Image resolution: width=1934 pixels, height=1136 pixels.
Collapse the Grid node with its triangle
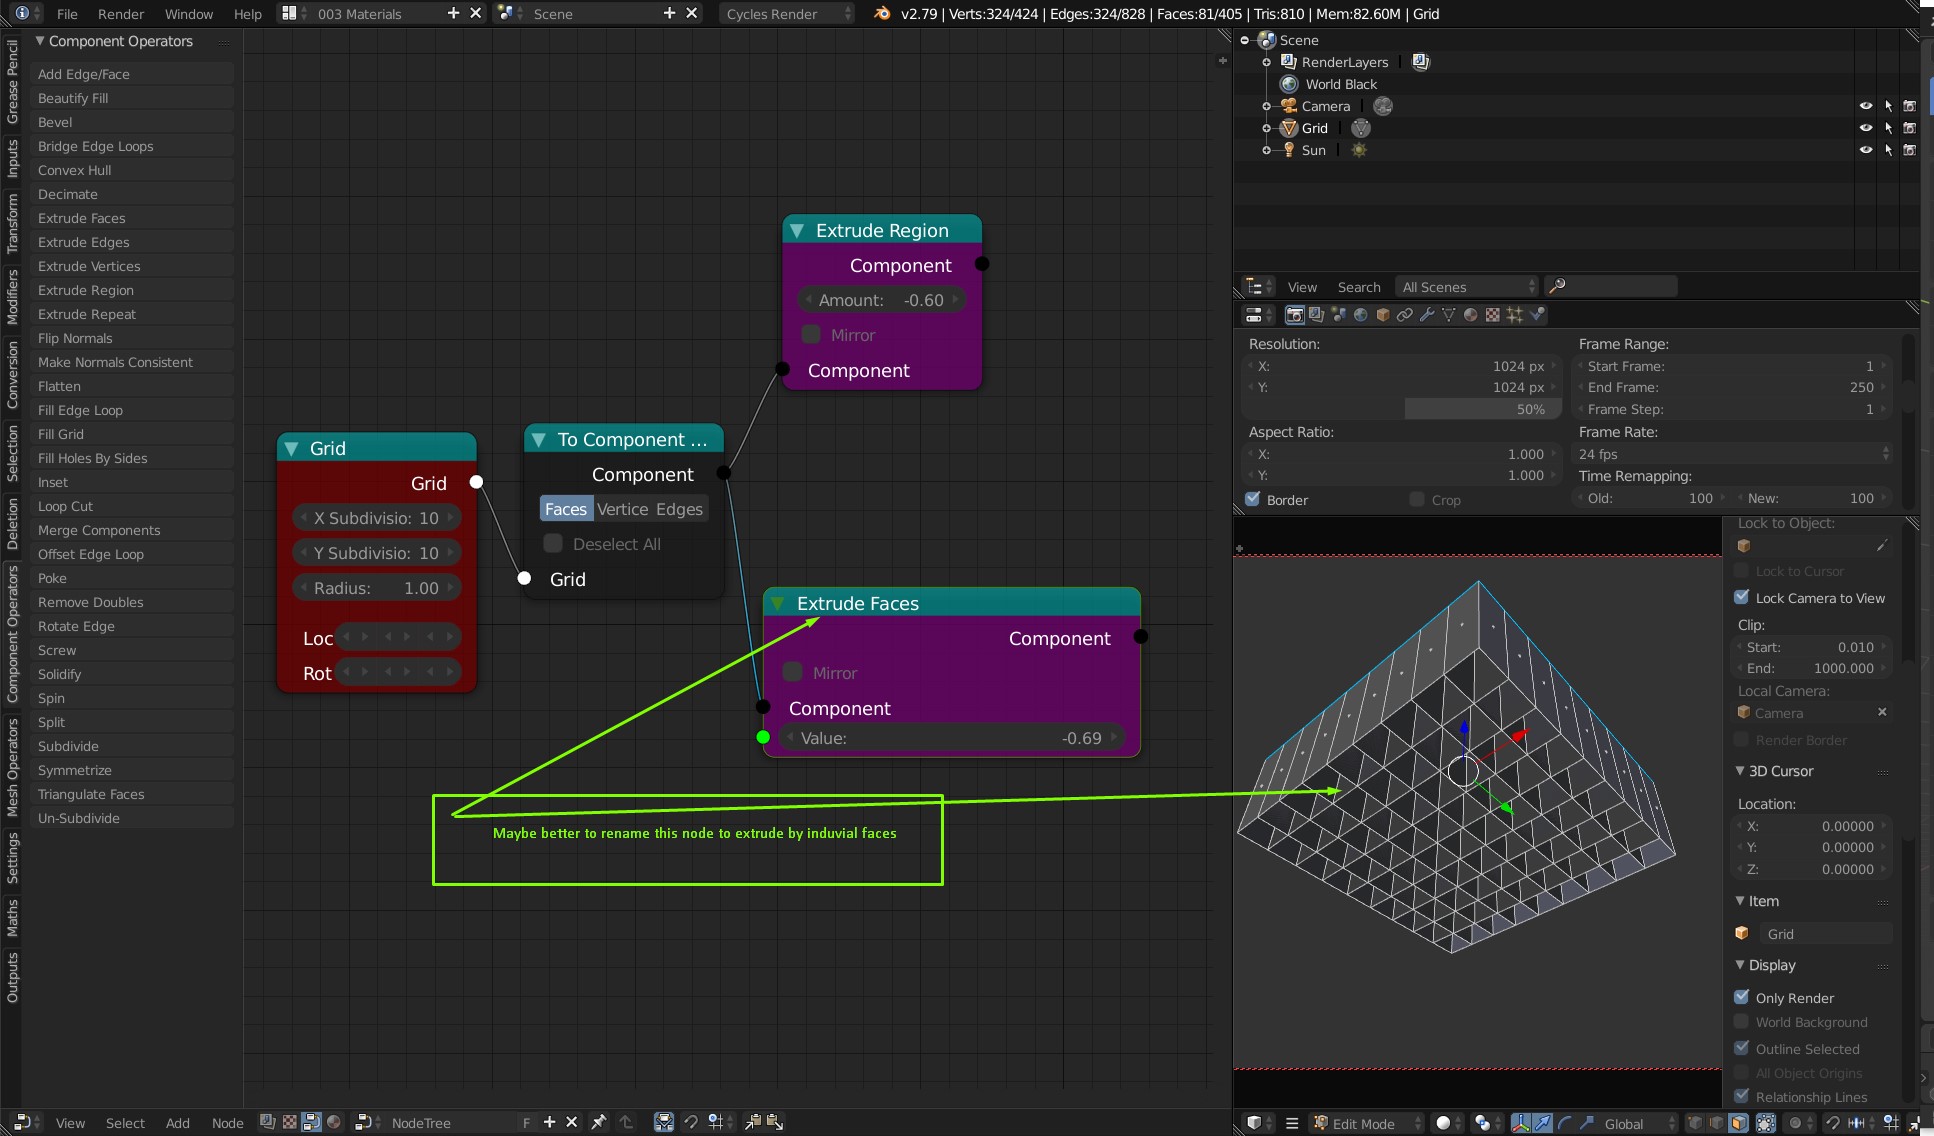pos(292,449)
